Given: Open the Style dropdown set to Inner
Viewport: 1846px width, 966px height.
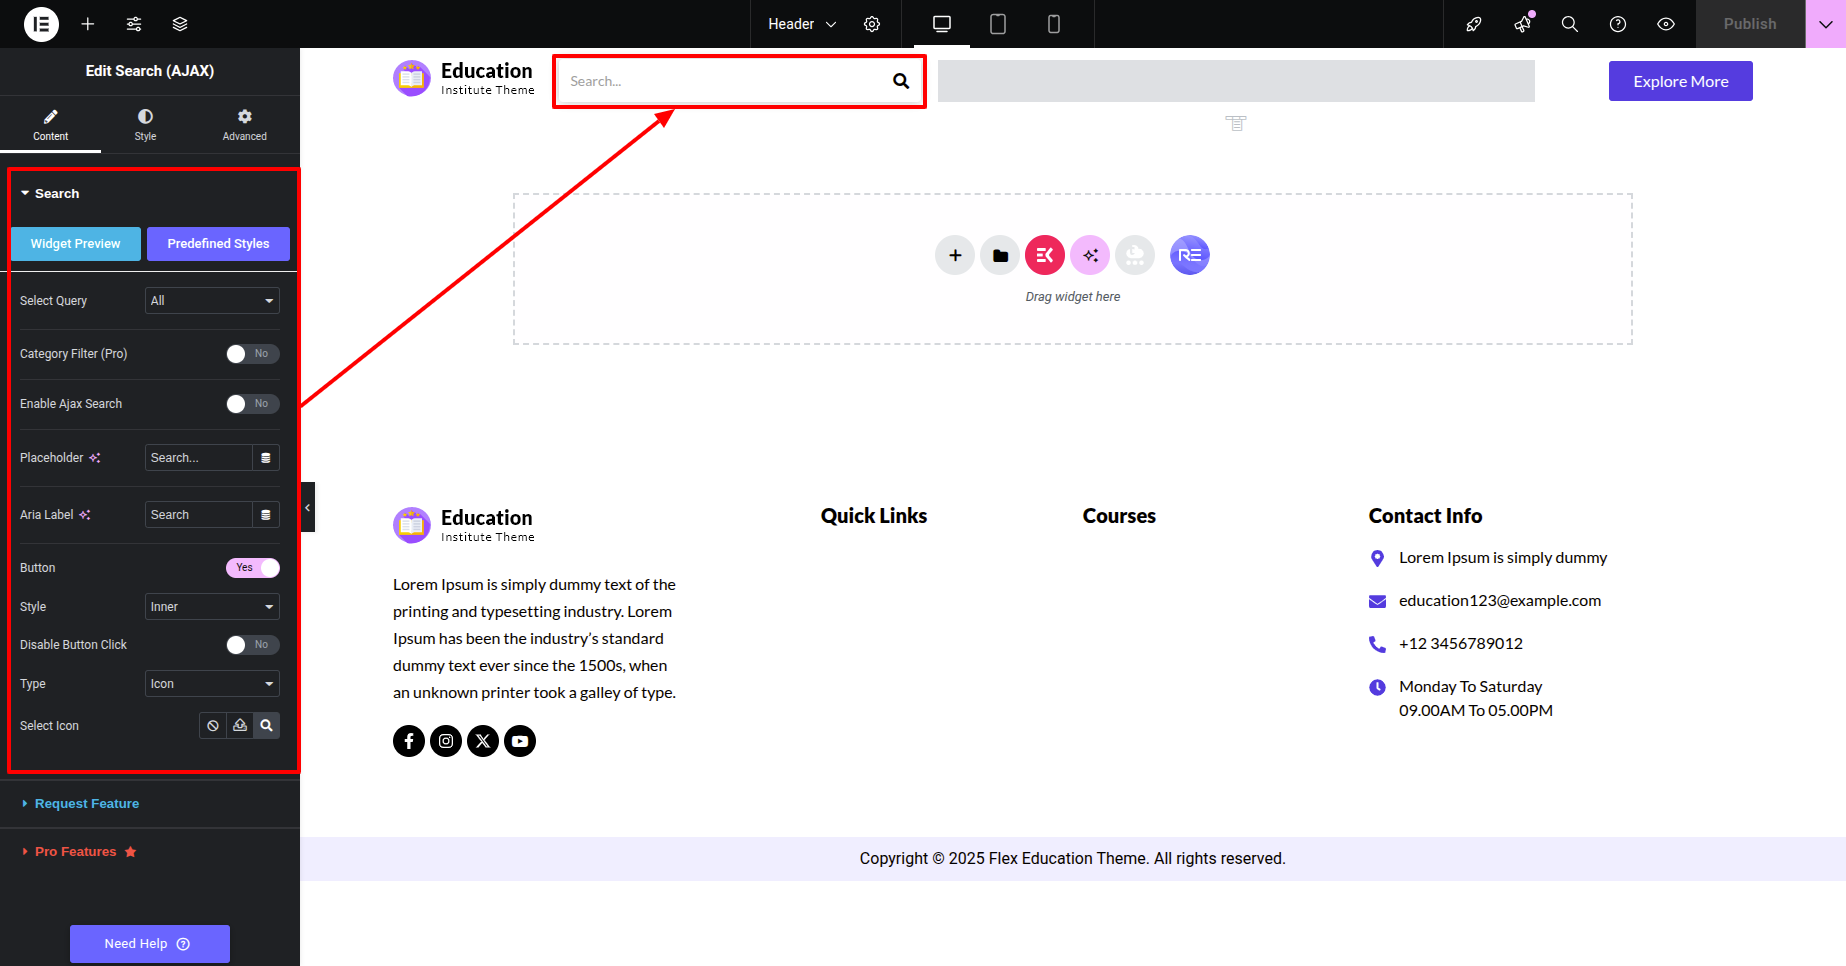Looking at the screenshot, I should pos(212,607).
